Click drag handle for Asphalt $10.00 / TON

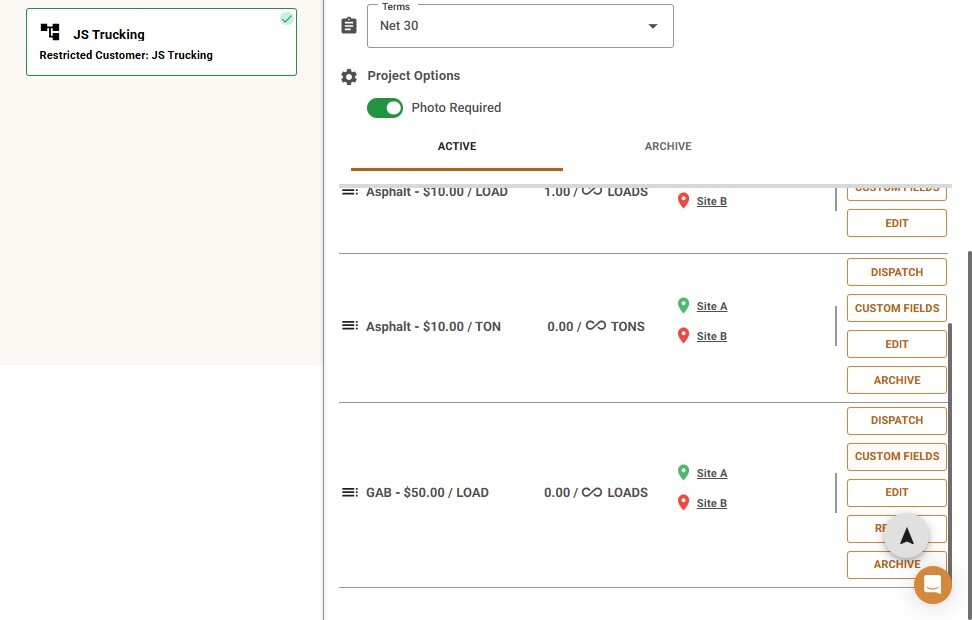click(350, 326)
